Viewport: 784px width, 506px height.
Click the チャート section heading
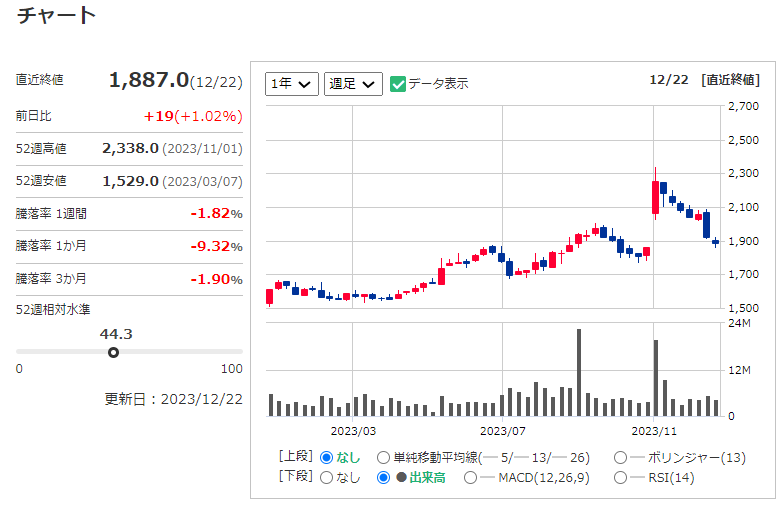click(x=57, y=15)
